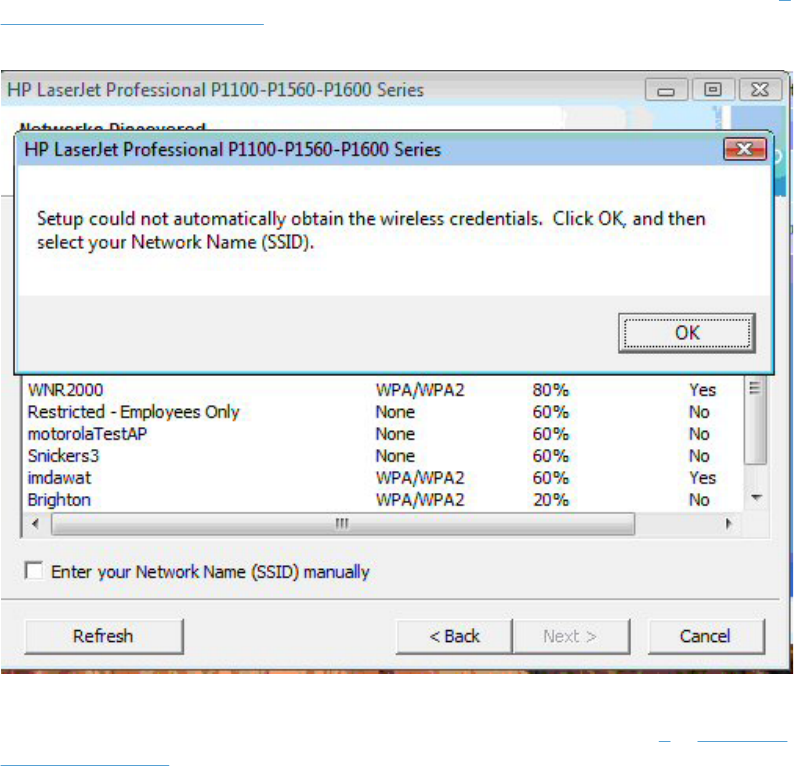Viewport: 794px width, 766px height.
Task: Click the disabled 'Next >' button
Action: point(571,636)
